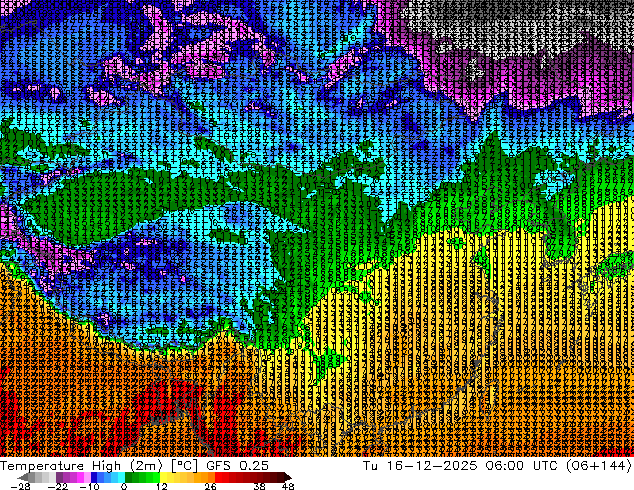This screenshot has width=634, height=490.
Task: Click the dark maroon right arrow of the scale
Action: (287, 477)
